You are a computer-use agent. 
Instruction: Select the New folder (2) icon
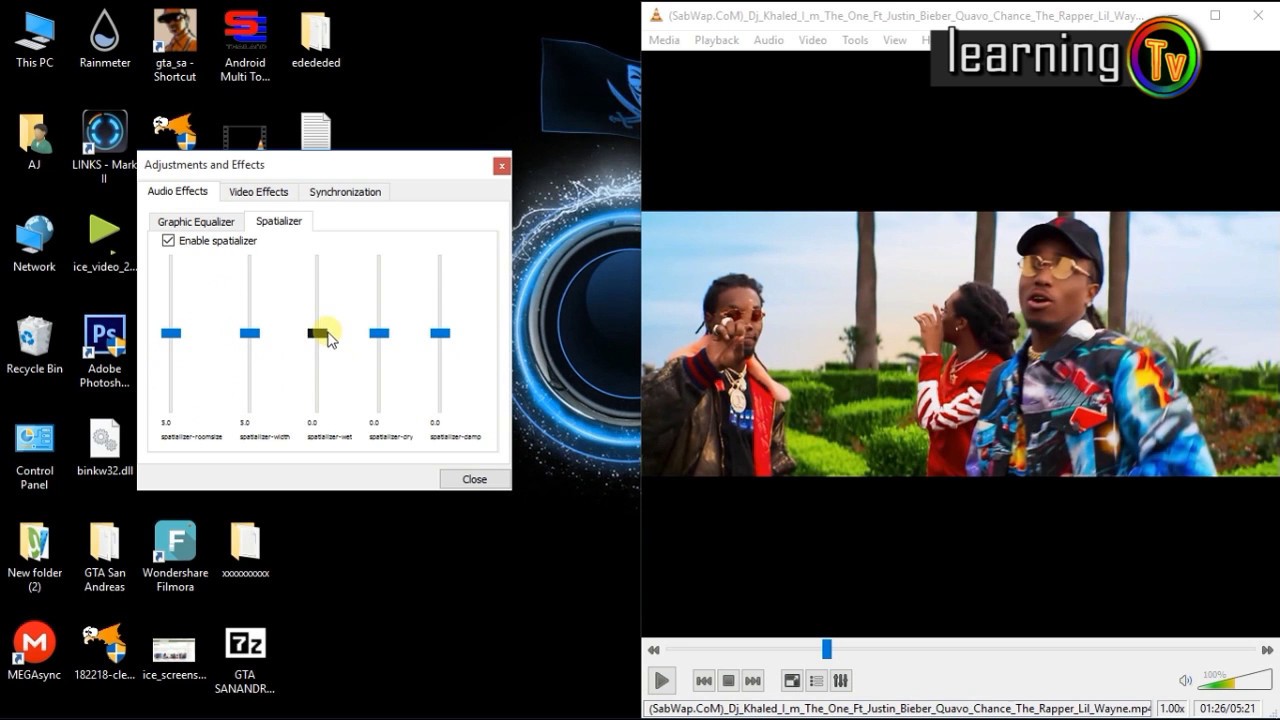(x=34, y=558)
